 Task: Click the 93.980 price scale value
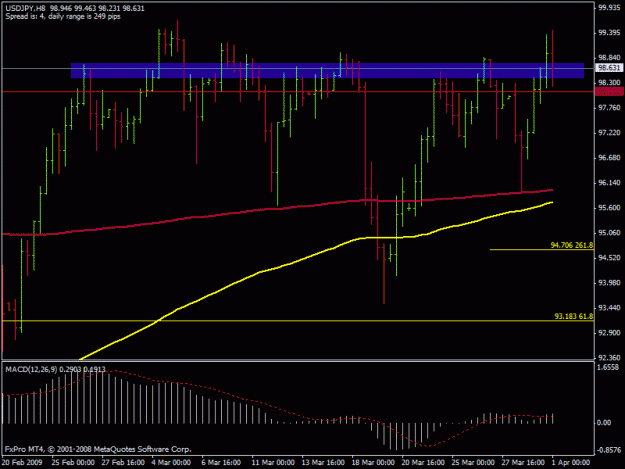tap(609, 283)
